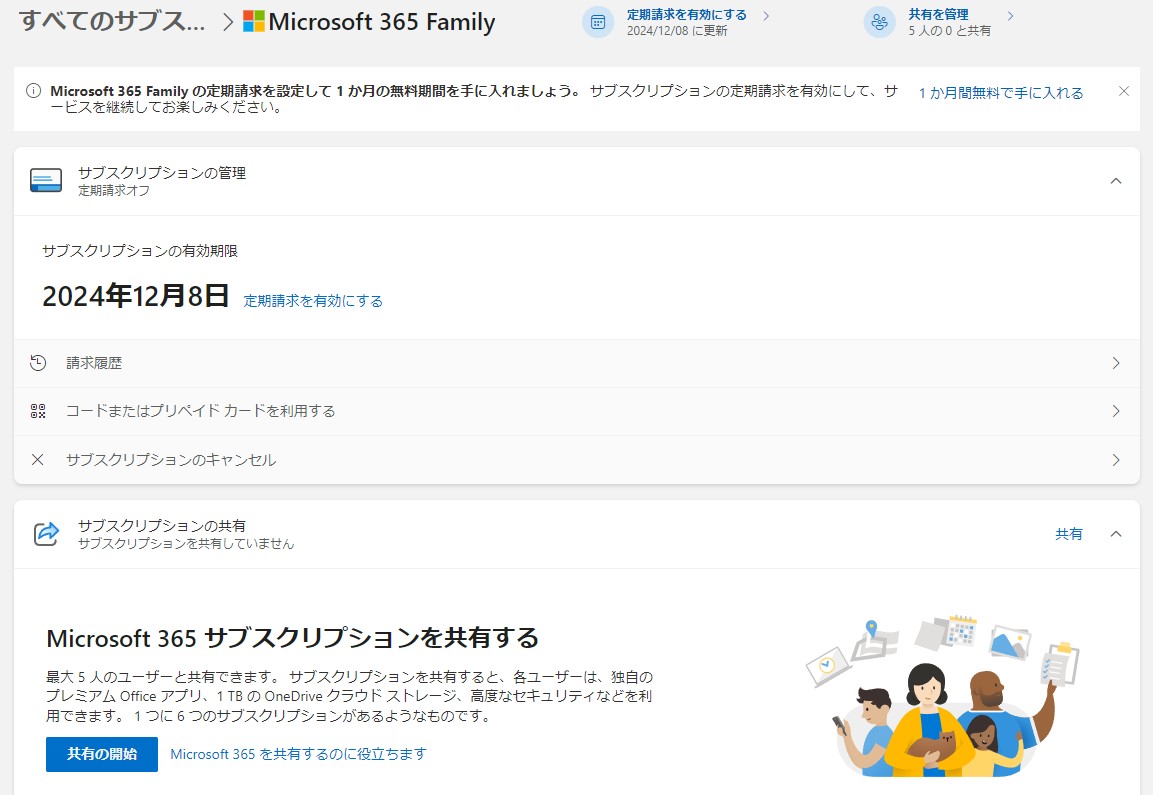Open the すべてのサブス... breadcrumb
Screen dimensions: 1153x795
tap(112, 22)
